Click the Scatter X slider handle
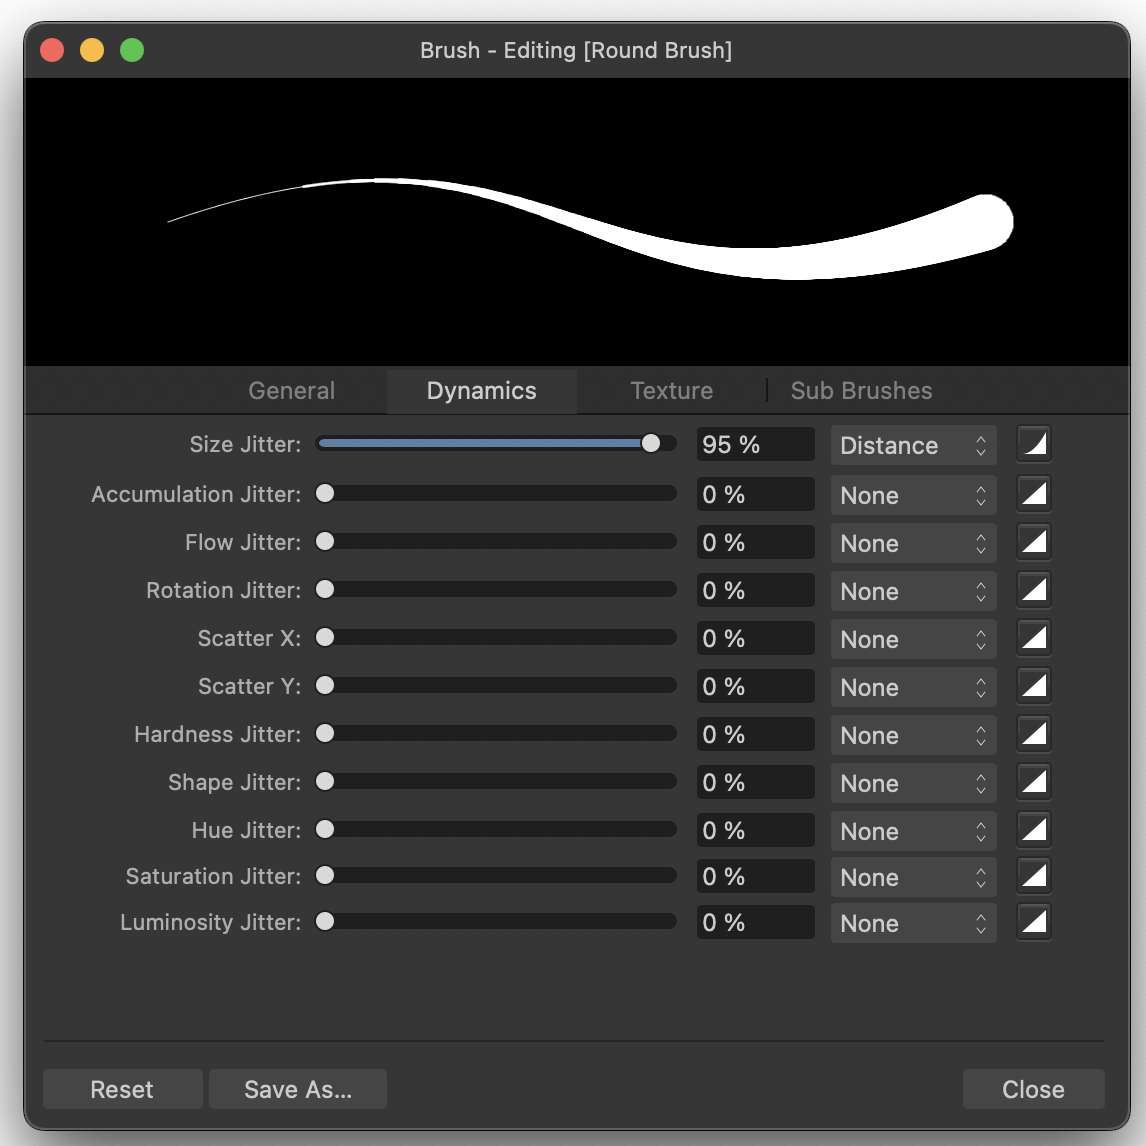 [x=325, y=637]
